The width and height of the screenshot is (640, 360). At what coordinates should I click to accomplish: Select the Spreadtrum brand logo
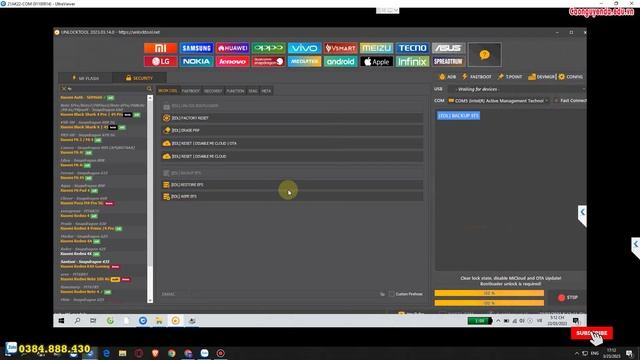pos(448,62)
